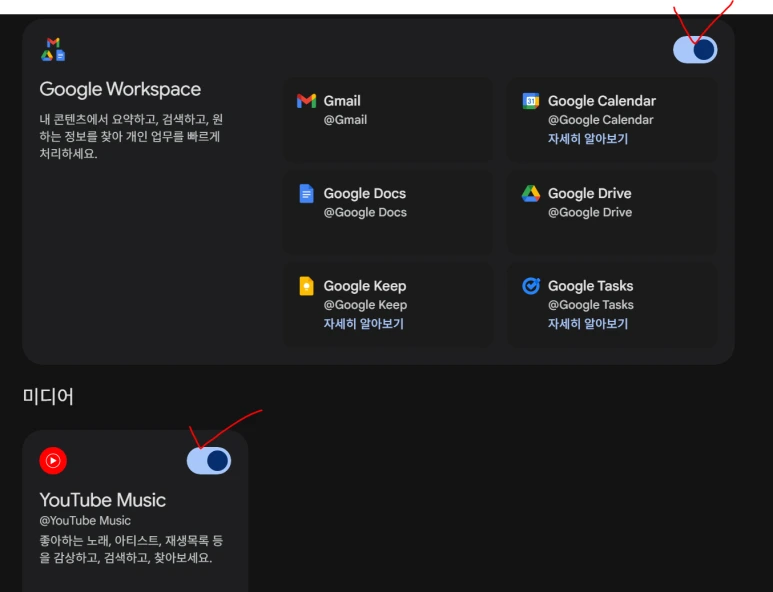Click the Google Calendar icon
773x592 pixels.
[x=531, y=101]
